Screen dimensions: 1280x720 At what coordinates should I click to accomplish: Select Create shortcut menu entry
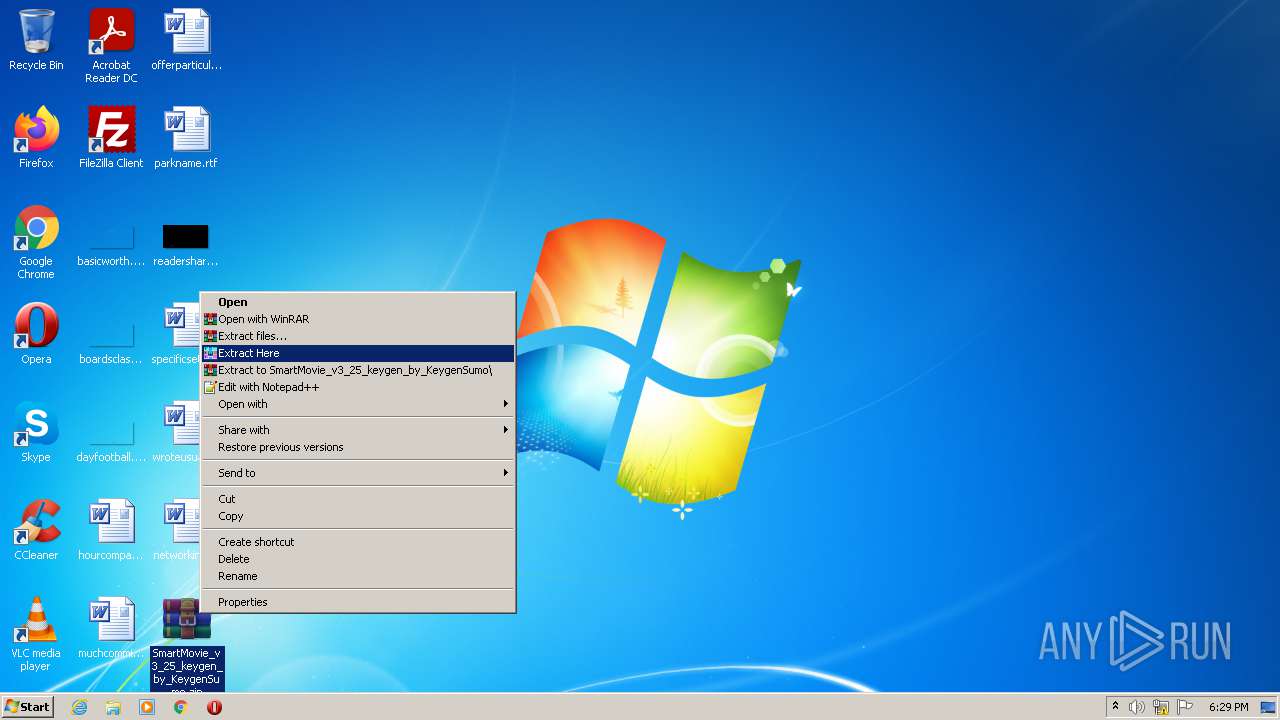tap(358, 542)
